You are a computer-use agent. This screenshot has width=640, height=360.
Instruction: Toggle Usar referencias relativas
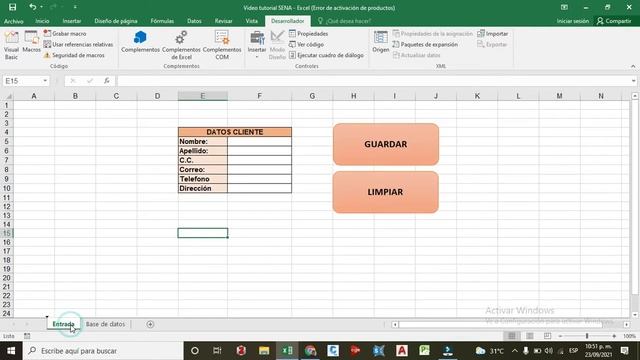(x=78, y=44)
